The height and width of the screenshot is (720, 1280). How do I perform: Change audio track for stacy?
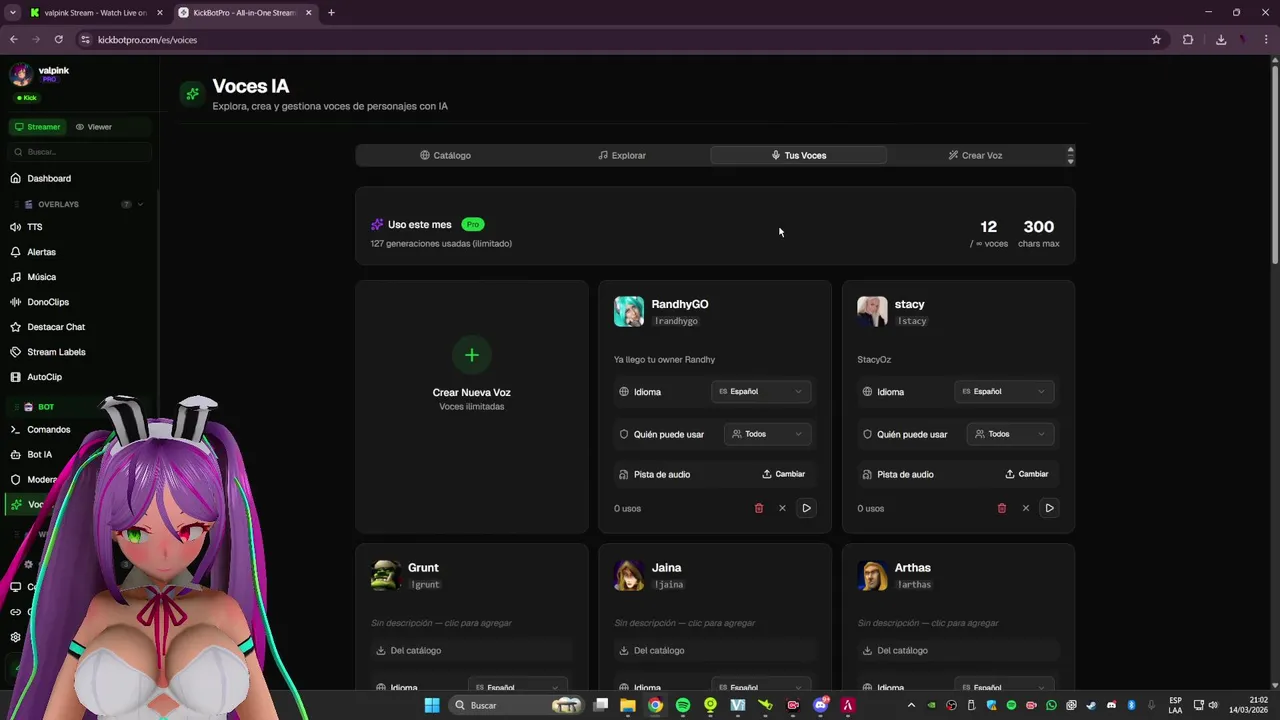click(x=1026, y=474)
